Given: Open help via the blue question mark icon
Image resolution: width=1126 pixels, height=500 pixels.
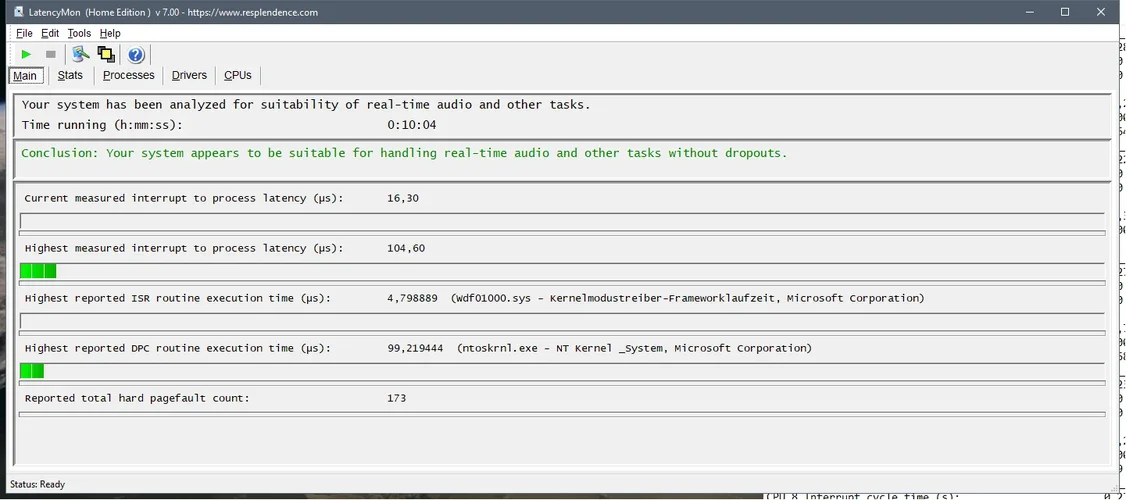Looking at the screenshot, I should point(136,55).
